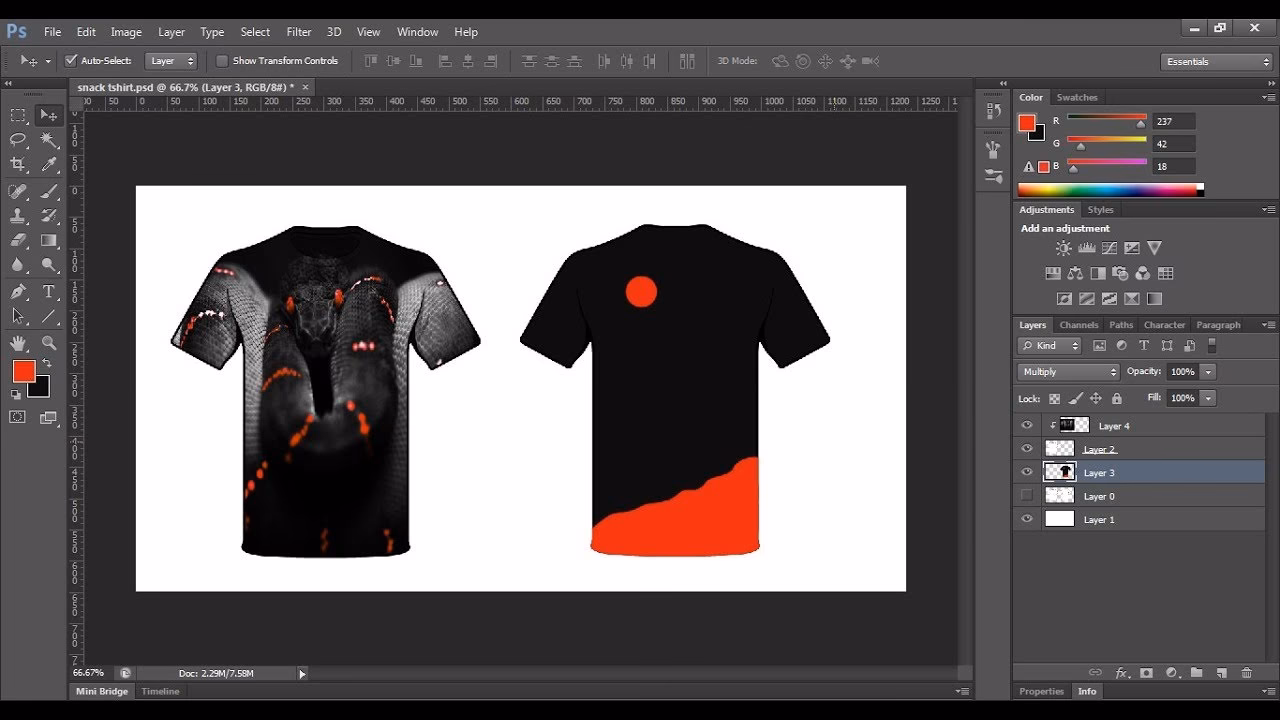Activate the Zoom tool
Image resolution: width=1280 pixels, height=720 pixels.
(x=48, y=343)
